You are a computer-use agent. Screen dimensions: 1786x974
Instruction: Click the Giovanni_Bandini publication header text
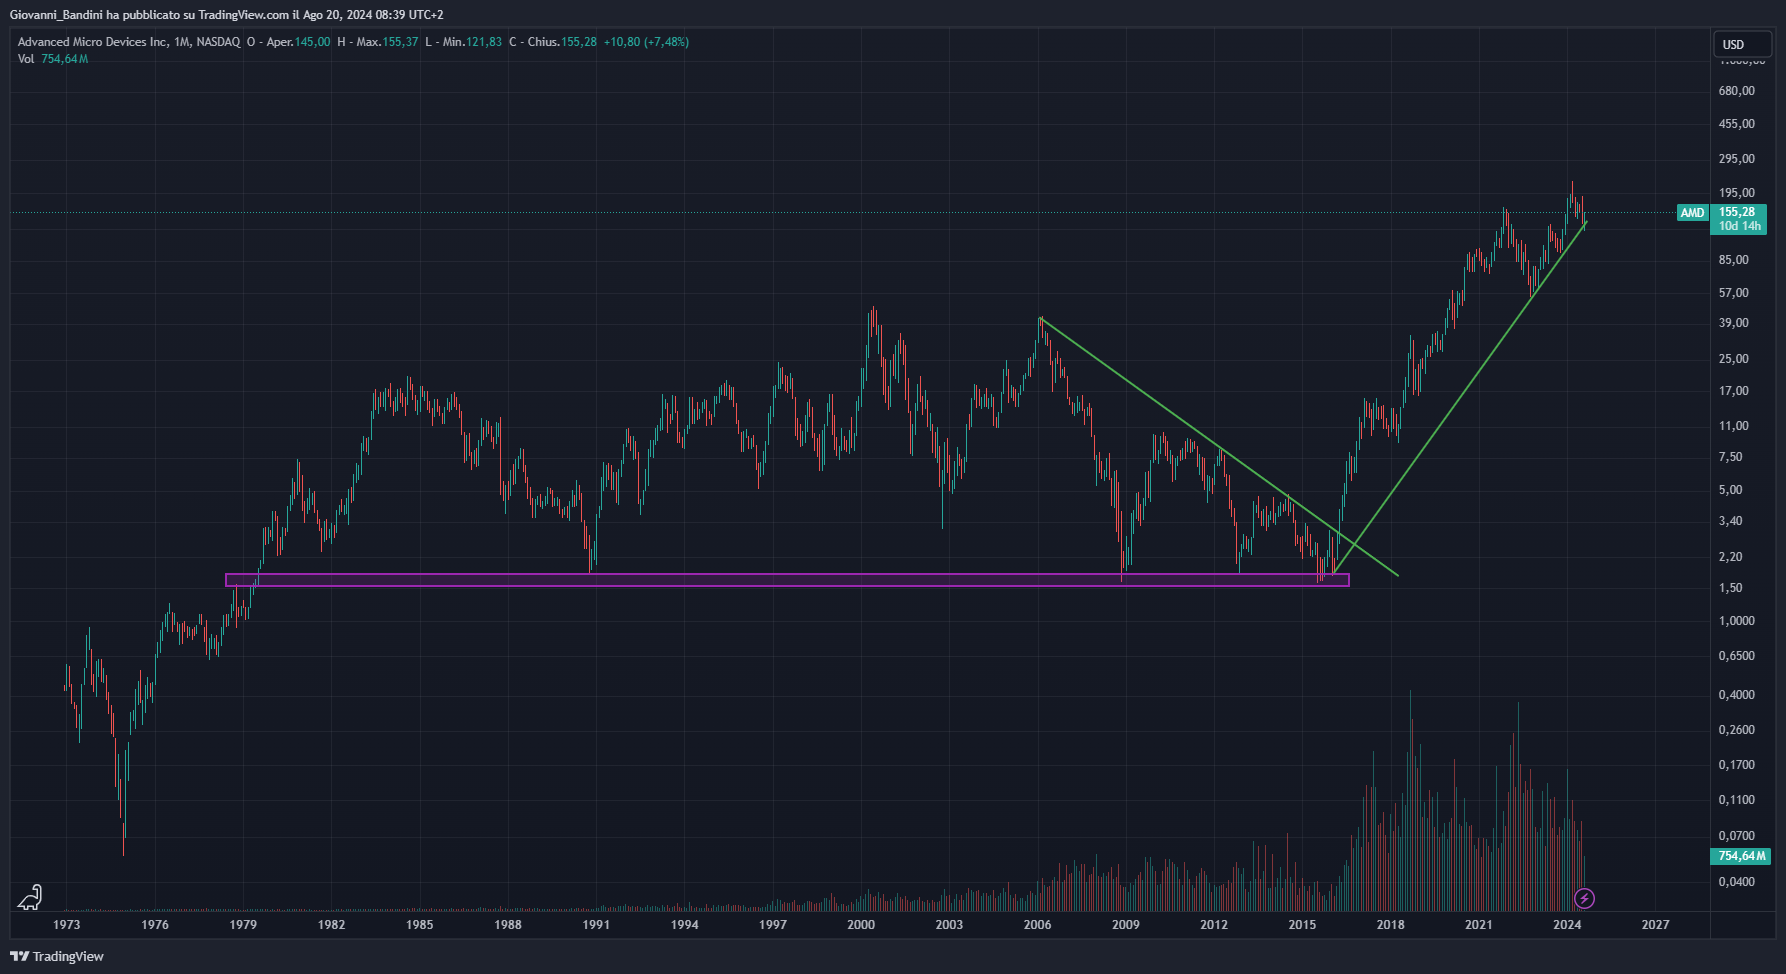coord(227,14)
